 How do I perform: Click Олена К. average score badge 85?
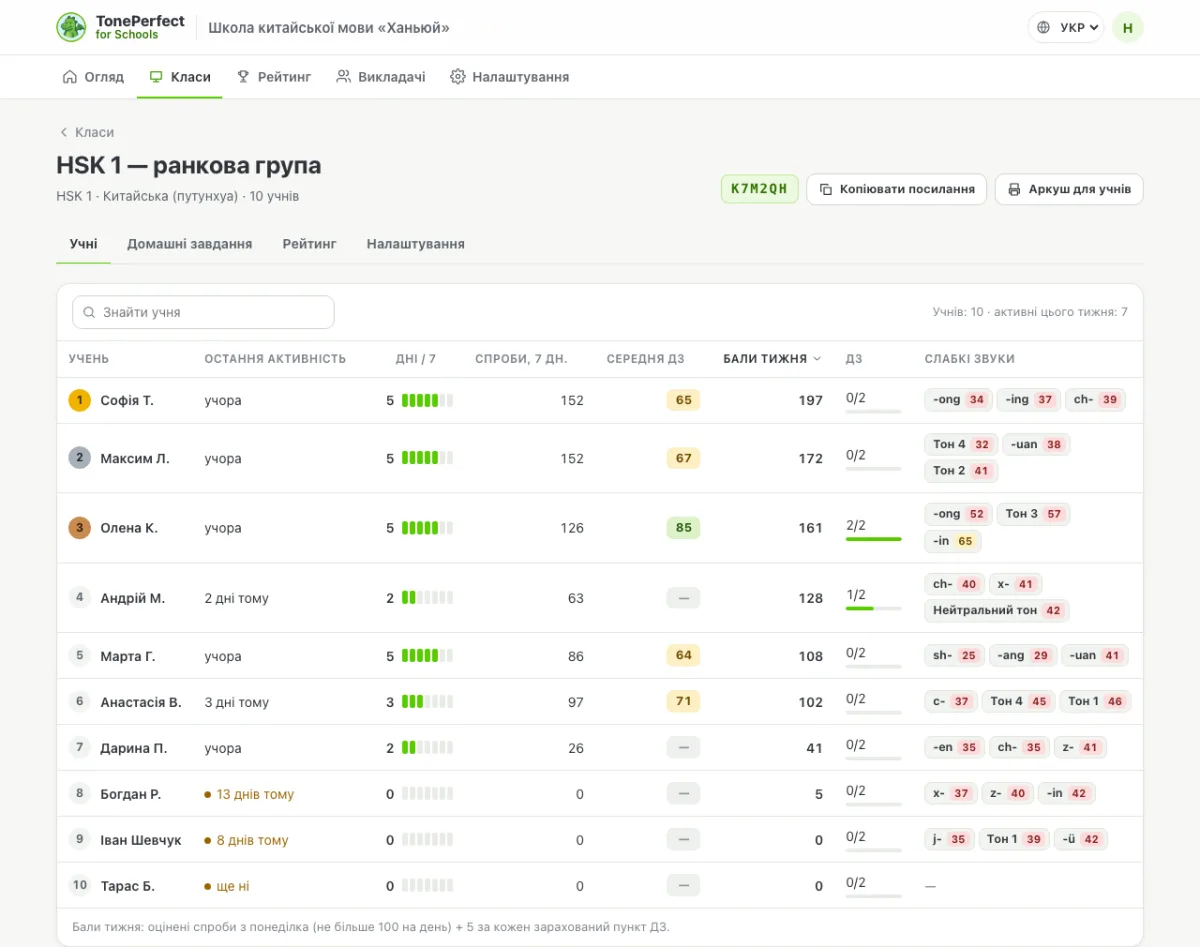click(x=683, y=528)
